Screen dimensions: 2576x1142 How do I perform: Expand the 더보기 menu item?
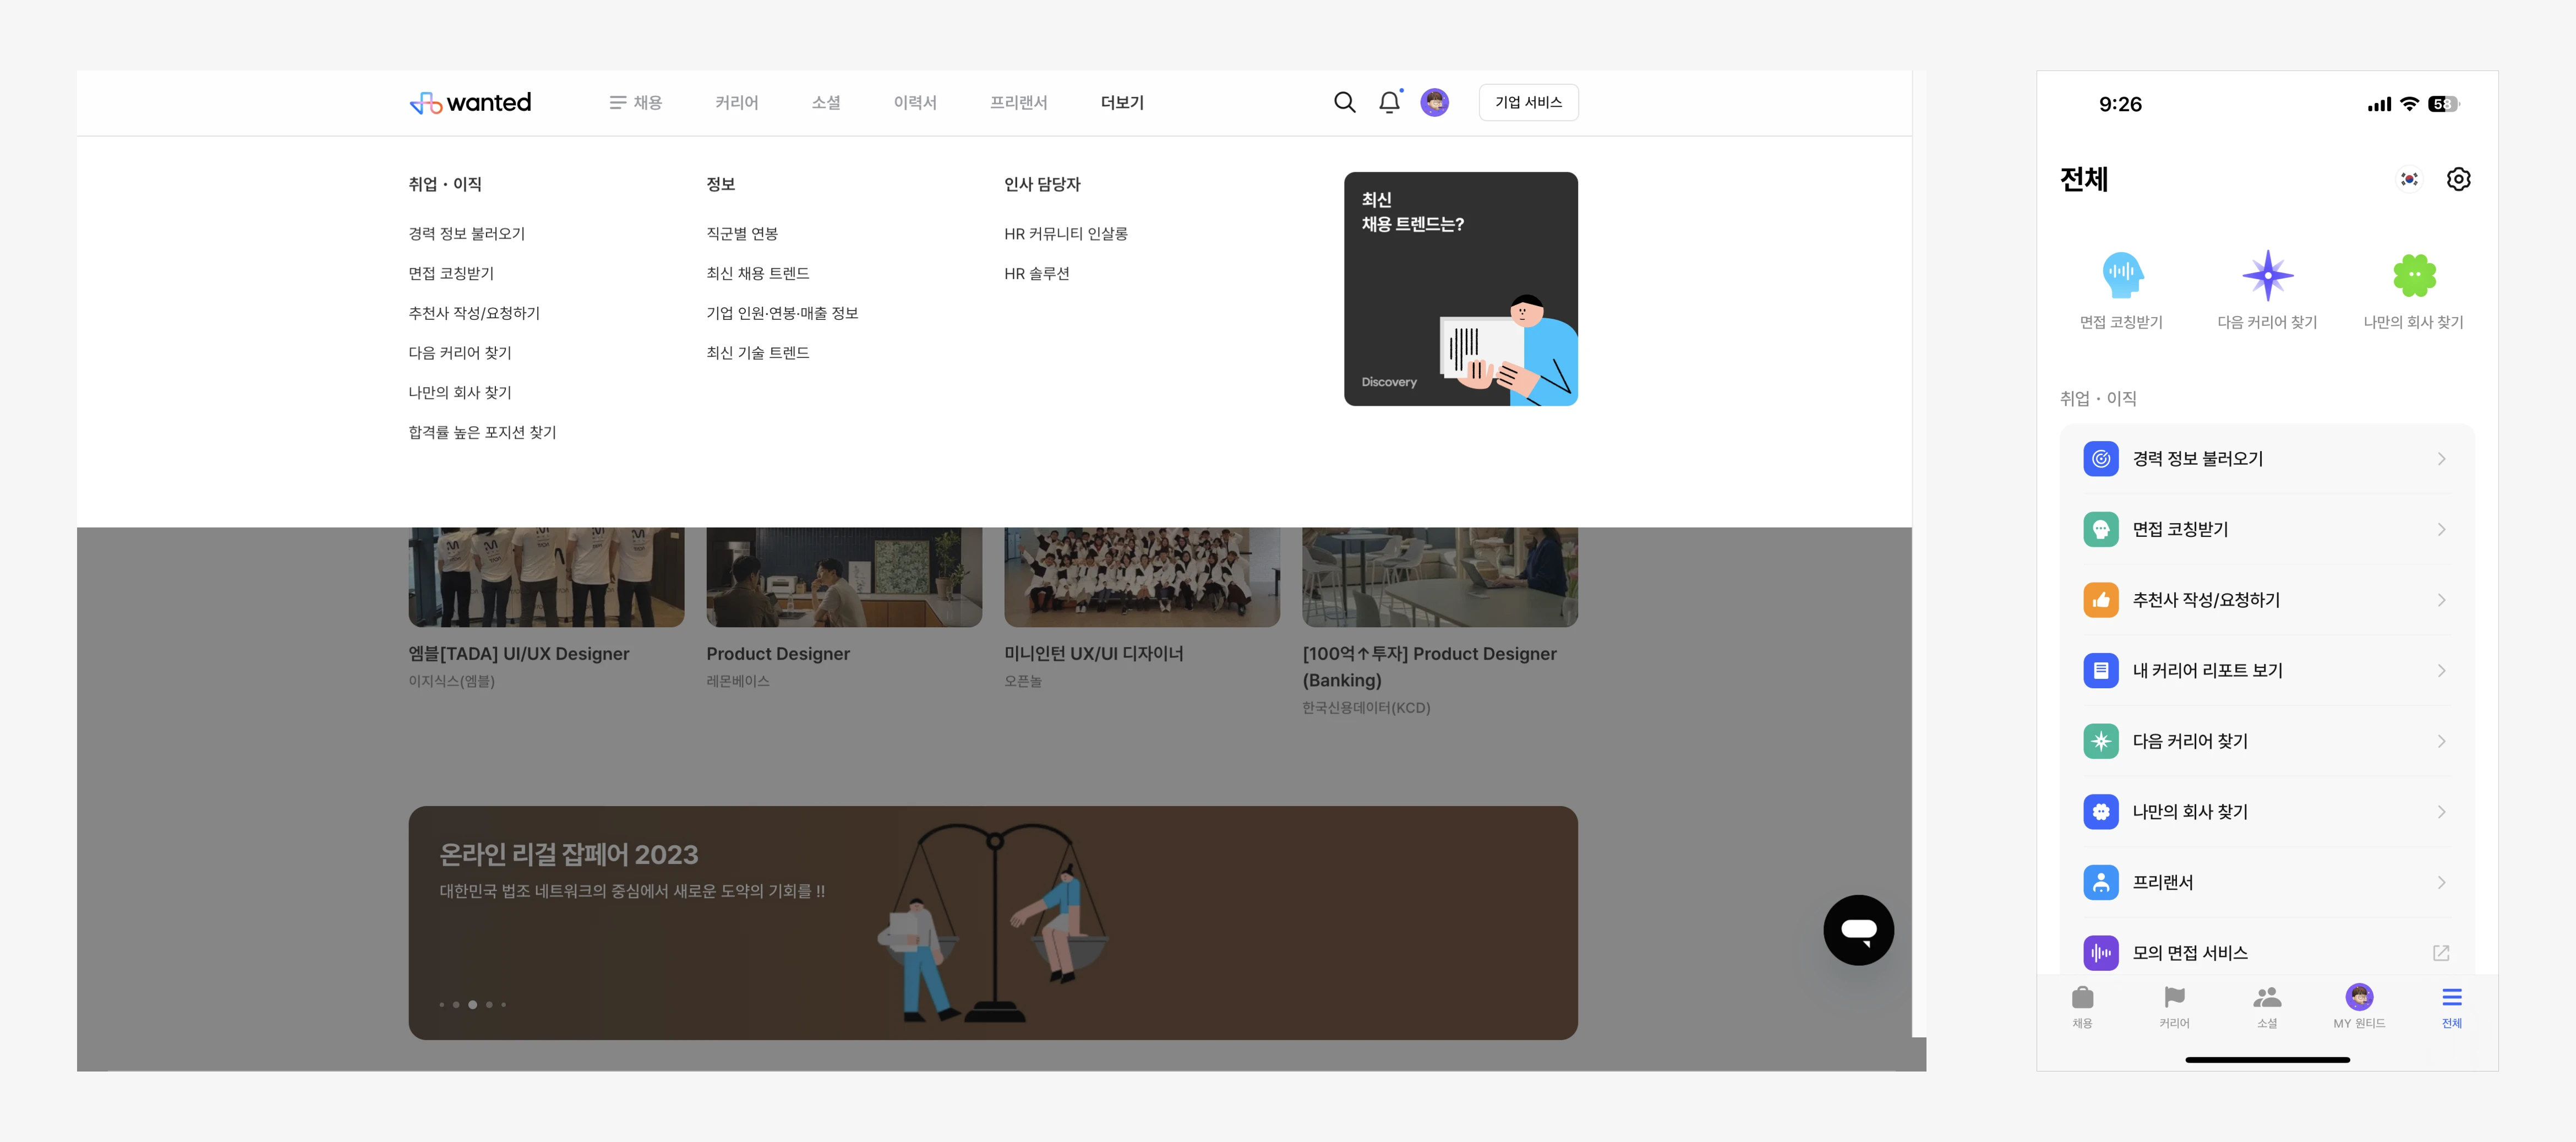[1122, 102]
